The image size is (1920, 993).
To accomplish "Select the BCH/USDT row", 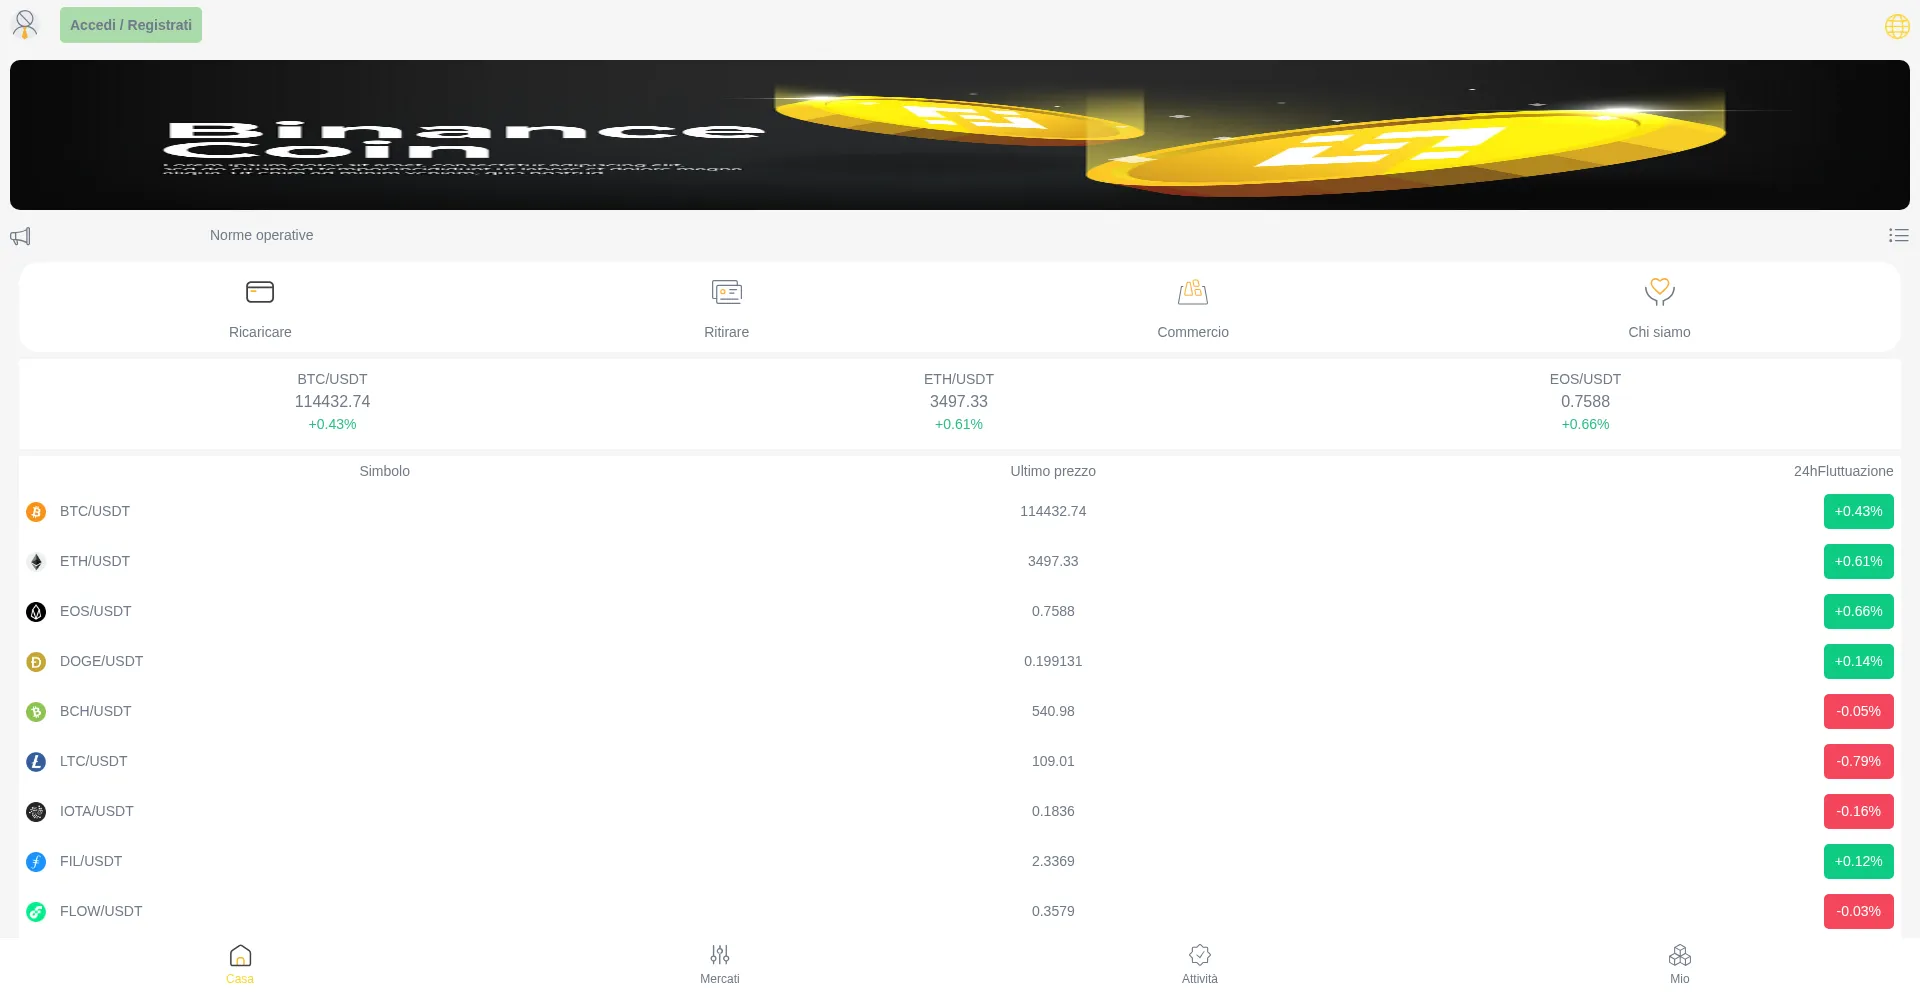I will [960, 711].
